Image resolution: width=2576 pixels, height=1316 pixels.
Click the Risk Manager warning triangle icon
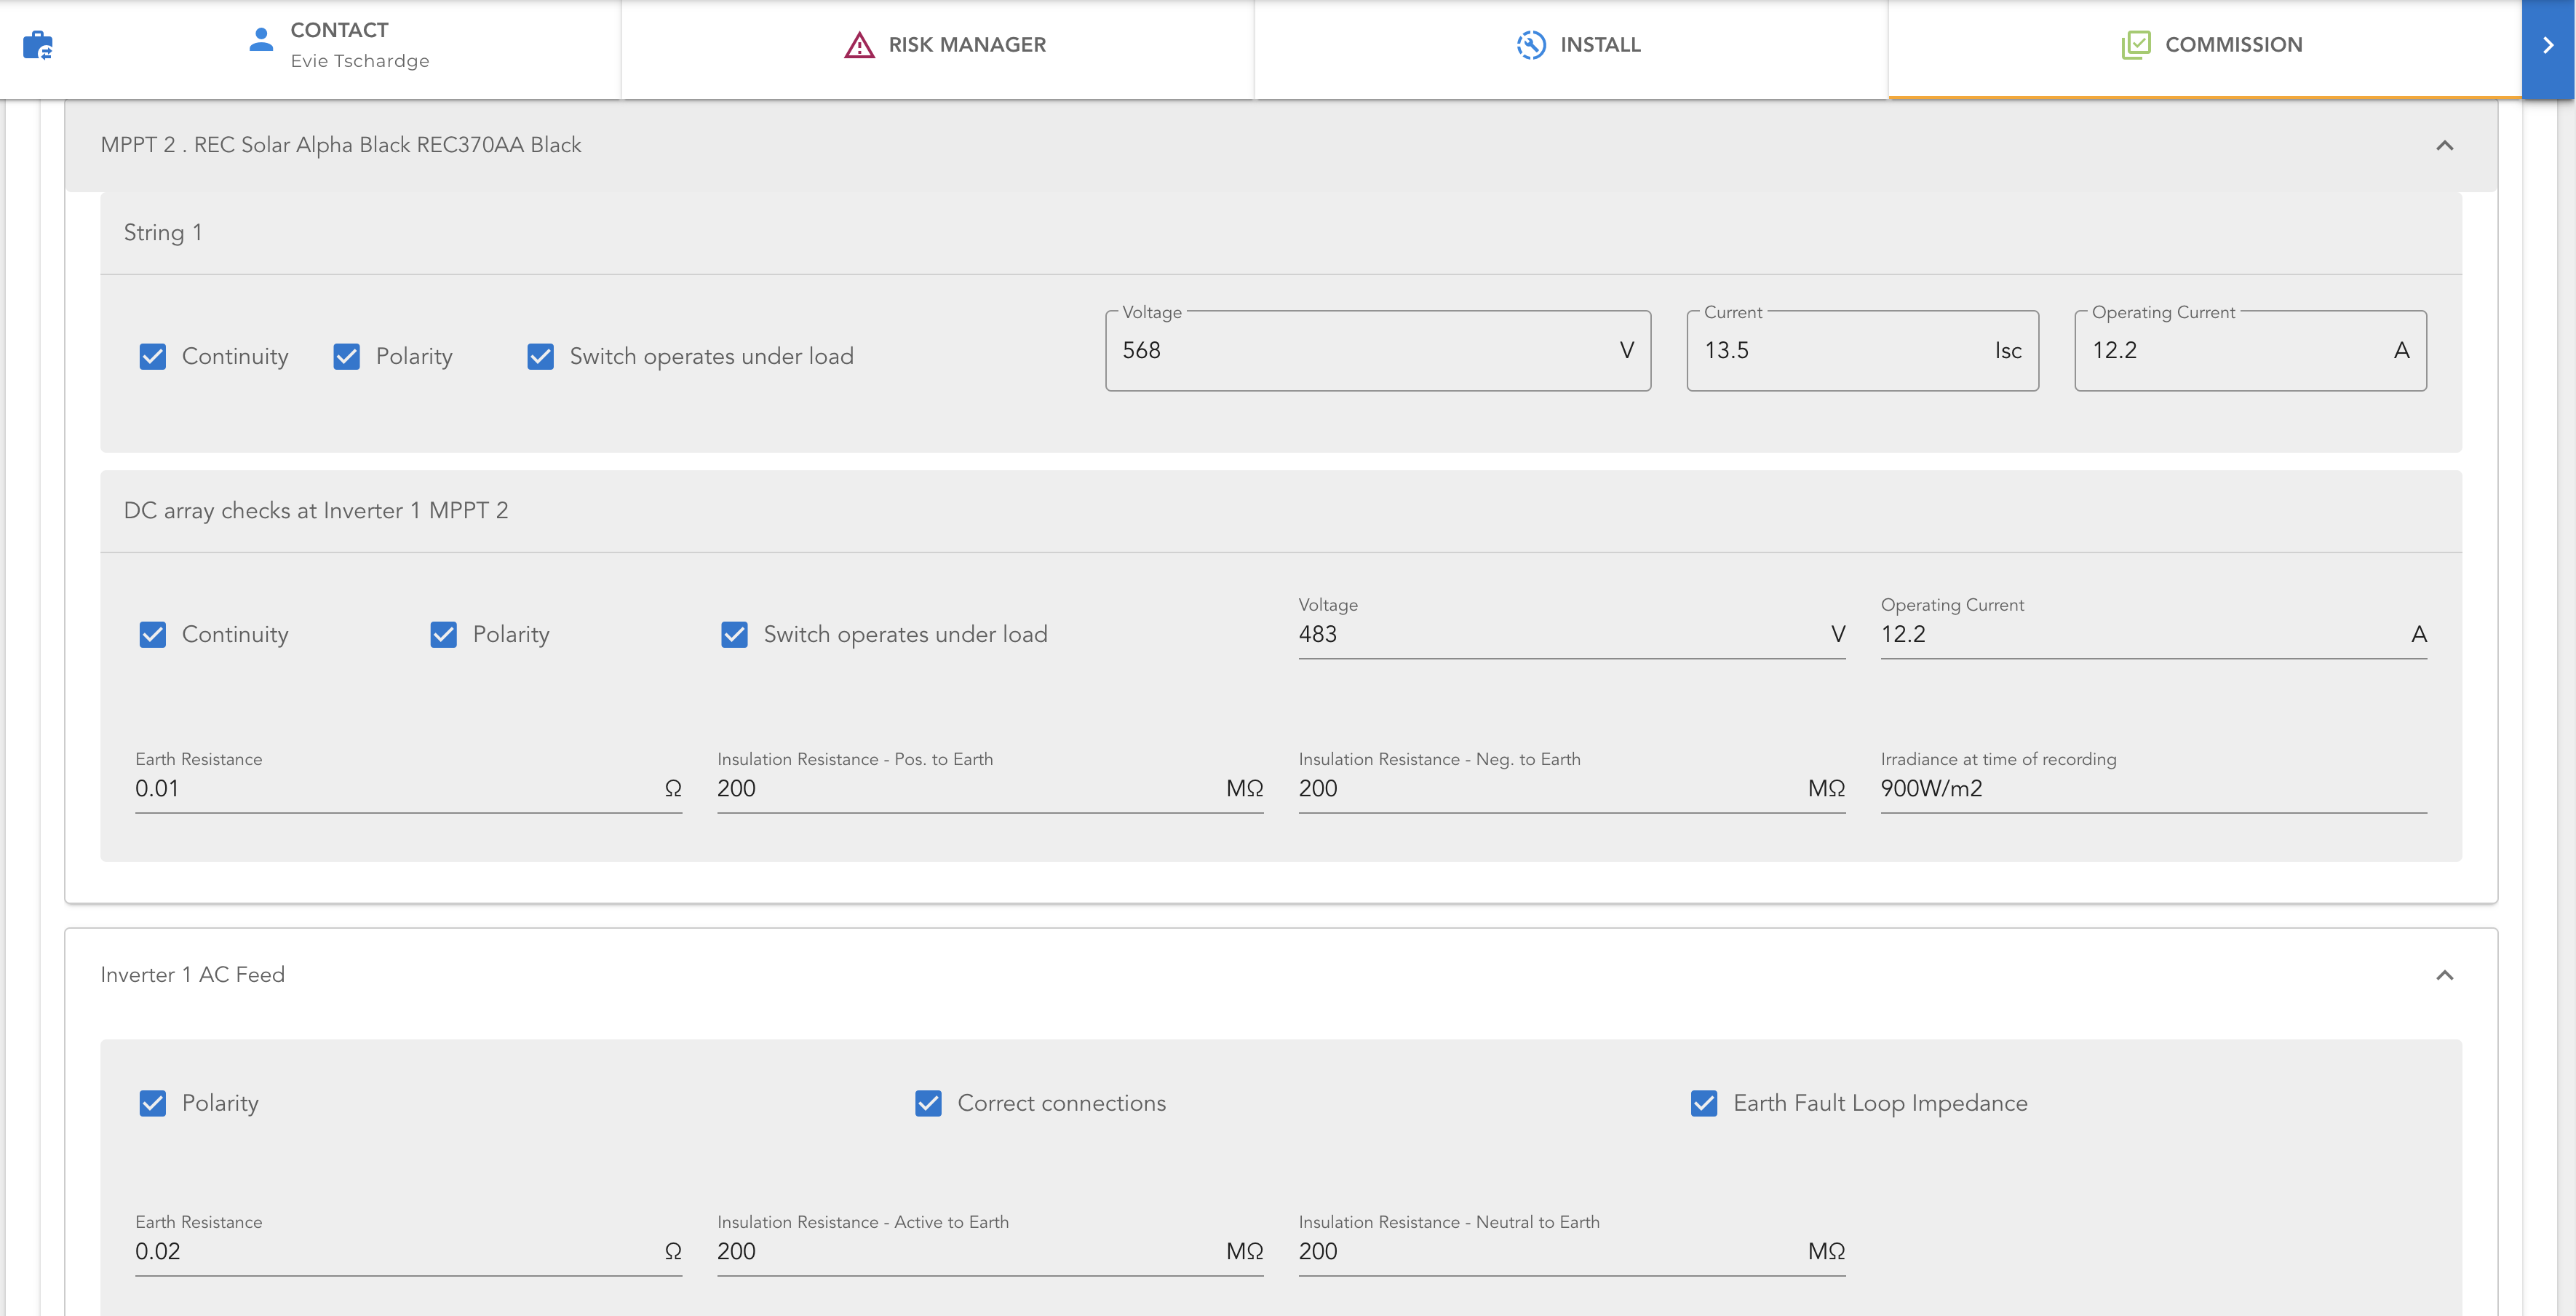point(859,45)
